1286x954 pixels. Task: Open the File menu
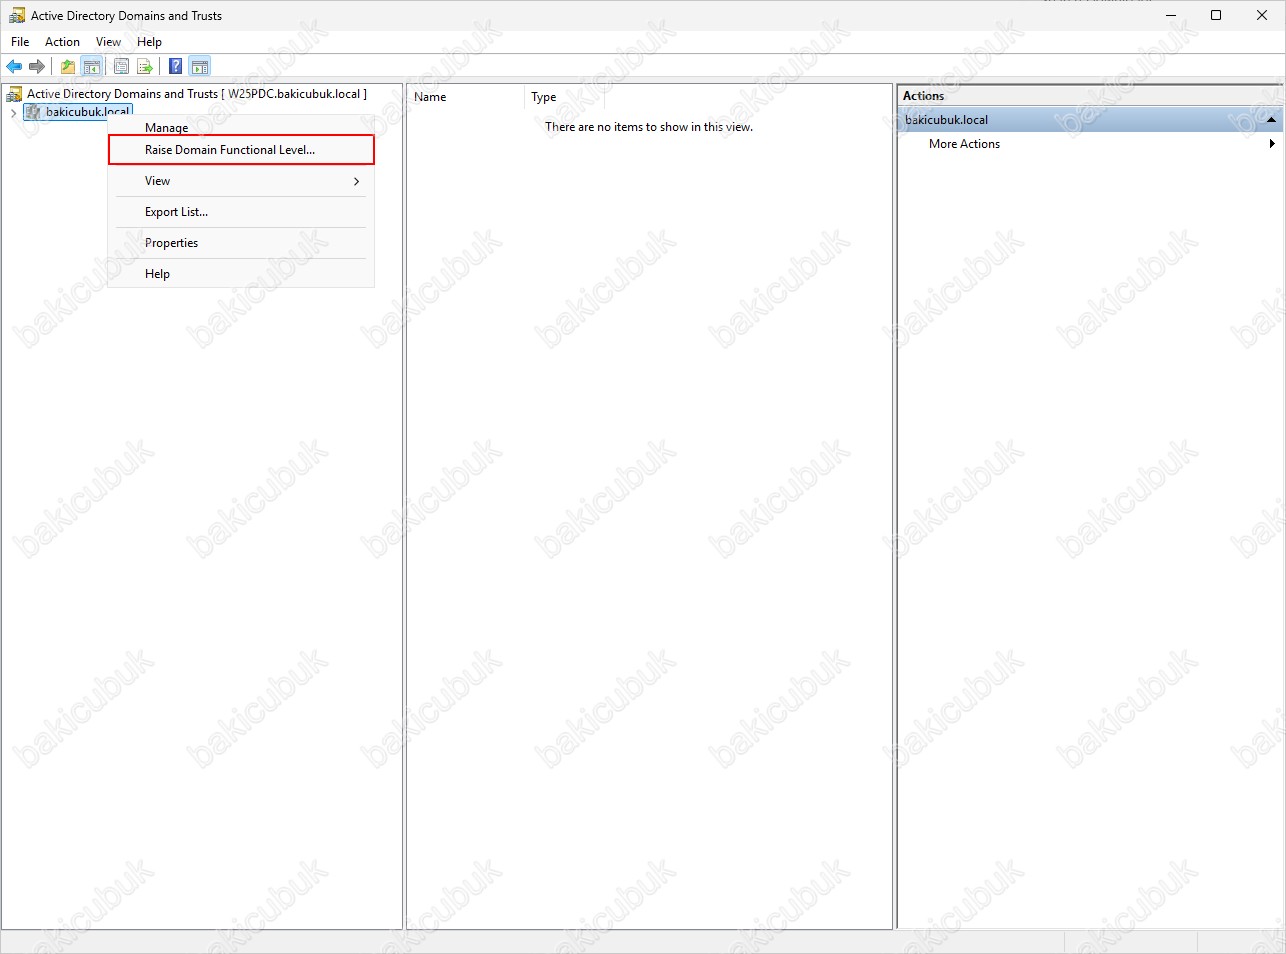[20, 42]
